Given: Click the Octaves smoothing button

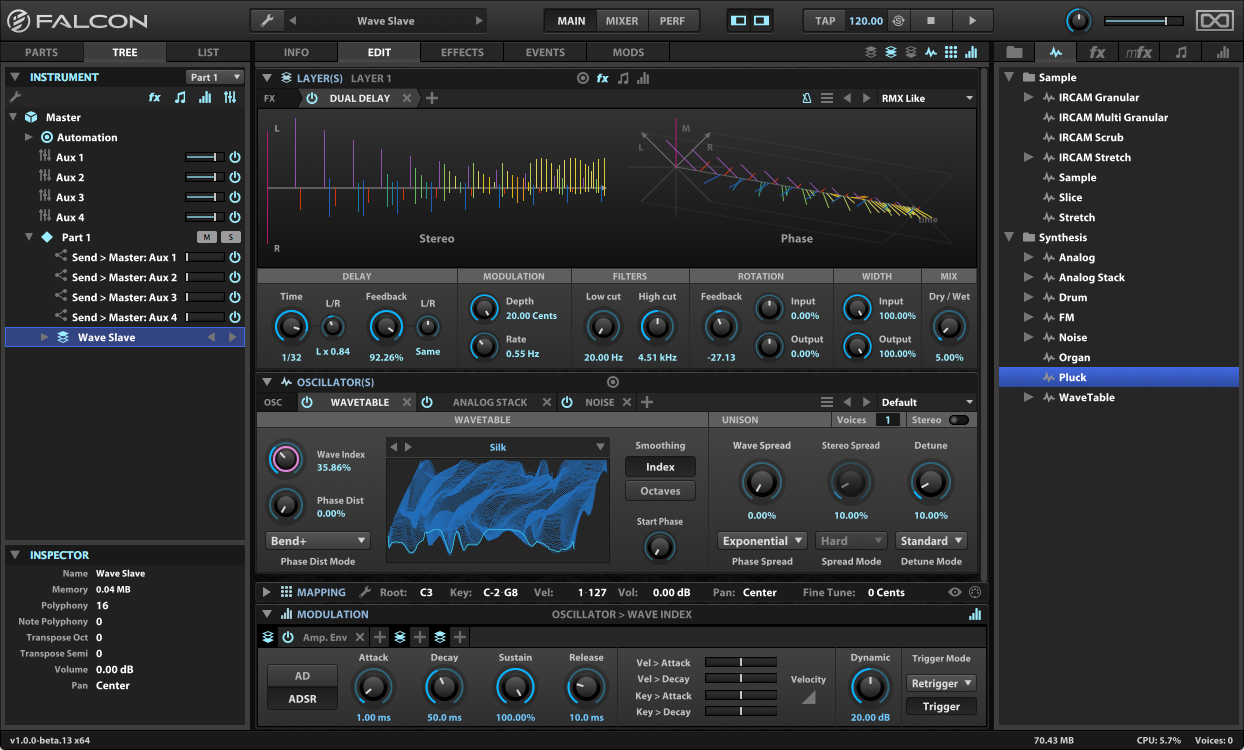Looking at the screenshot, I should pos(660,491).
